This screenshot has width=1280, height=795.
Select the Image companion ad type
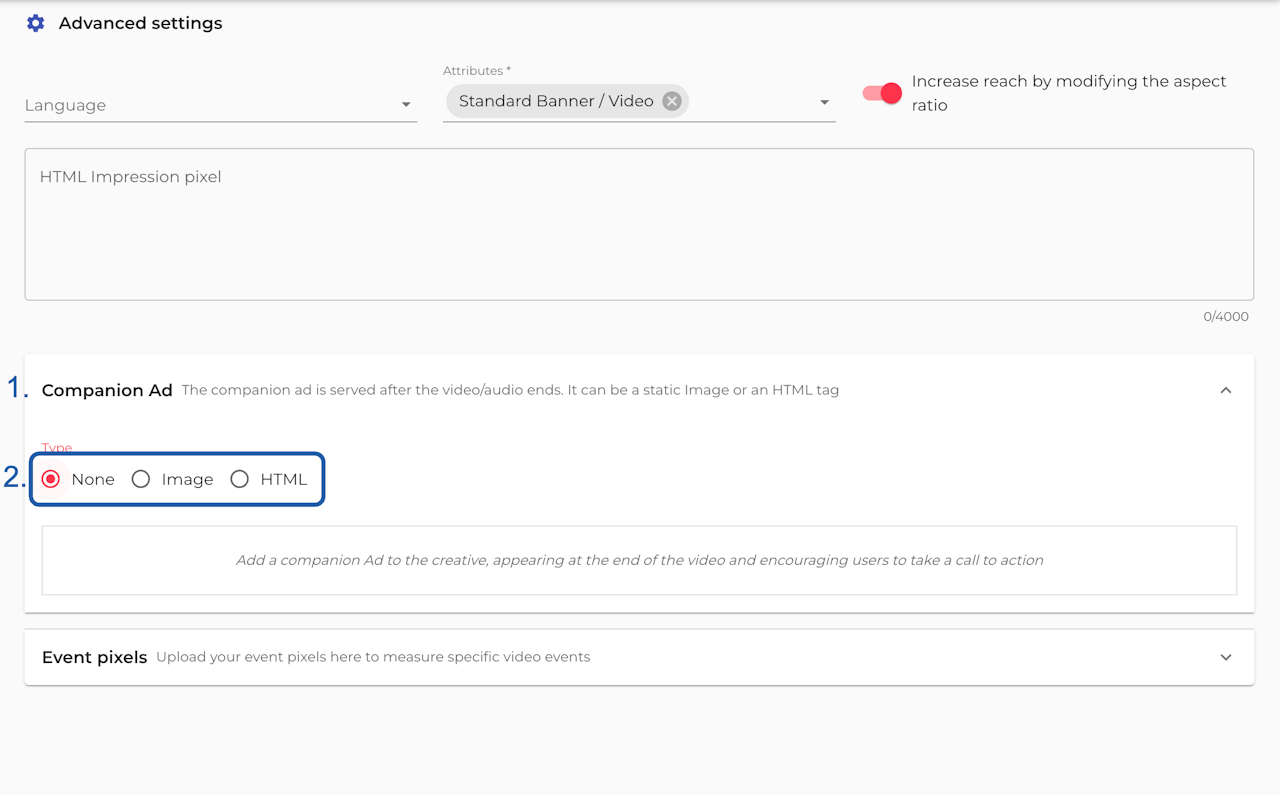pyautogui.click(x=141, y=480)
